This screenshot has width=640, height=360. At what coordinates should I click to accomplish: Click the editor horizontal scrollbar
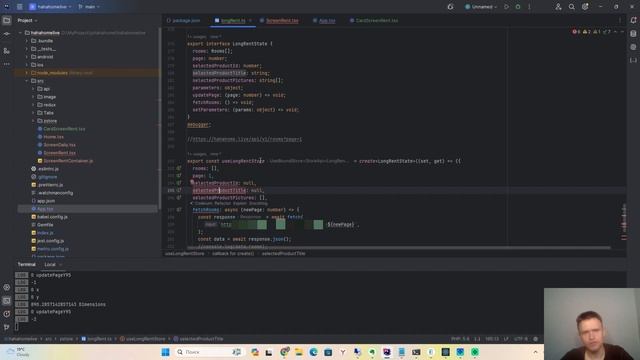pos(398,248)
